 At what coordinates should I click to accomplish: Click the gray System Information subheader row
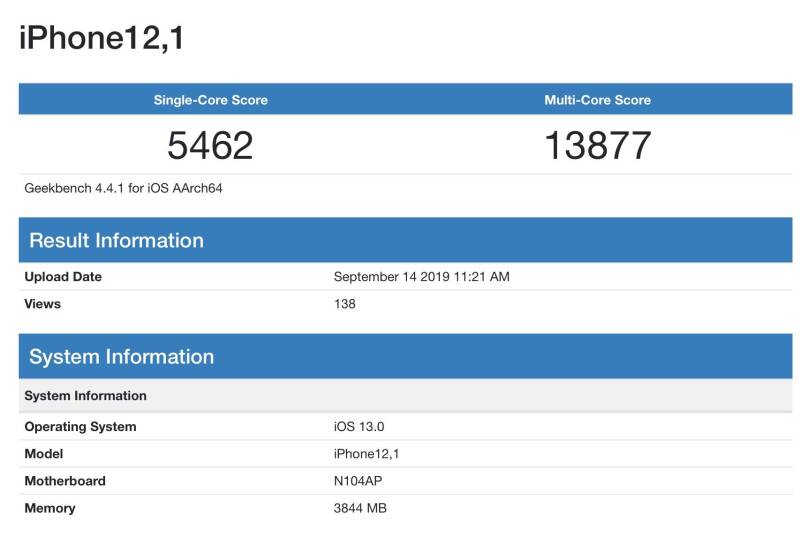(406, 396)
